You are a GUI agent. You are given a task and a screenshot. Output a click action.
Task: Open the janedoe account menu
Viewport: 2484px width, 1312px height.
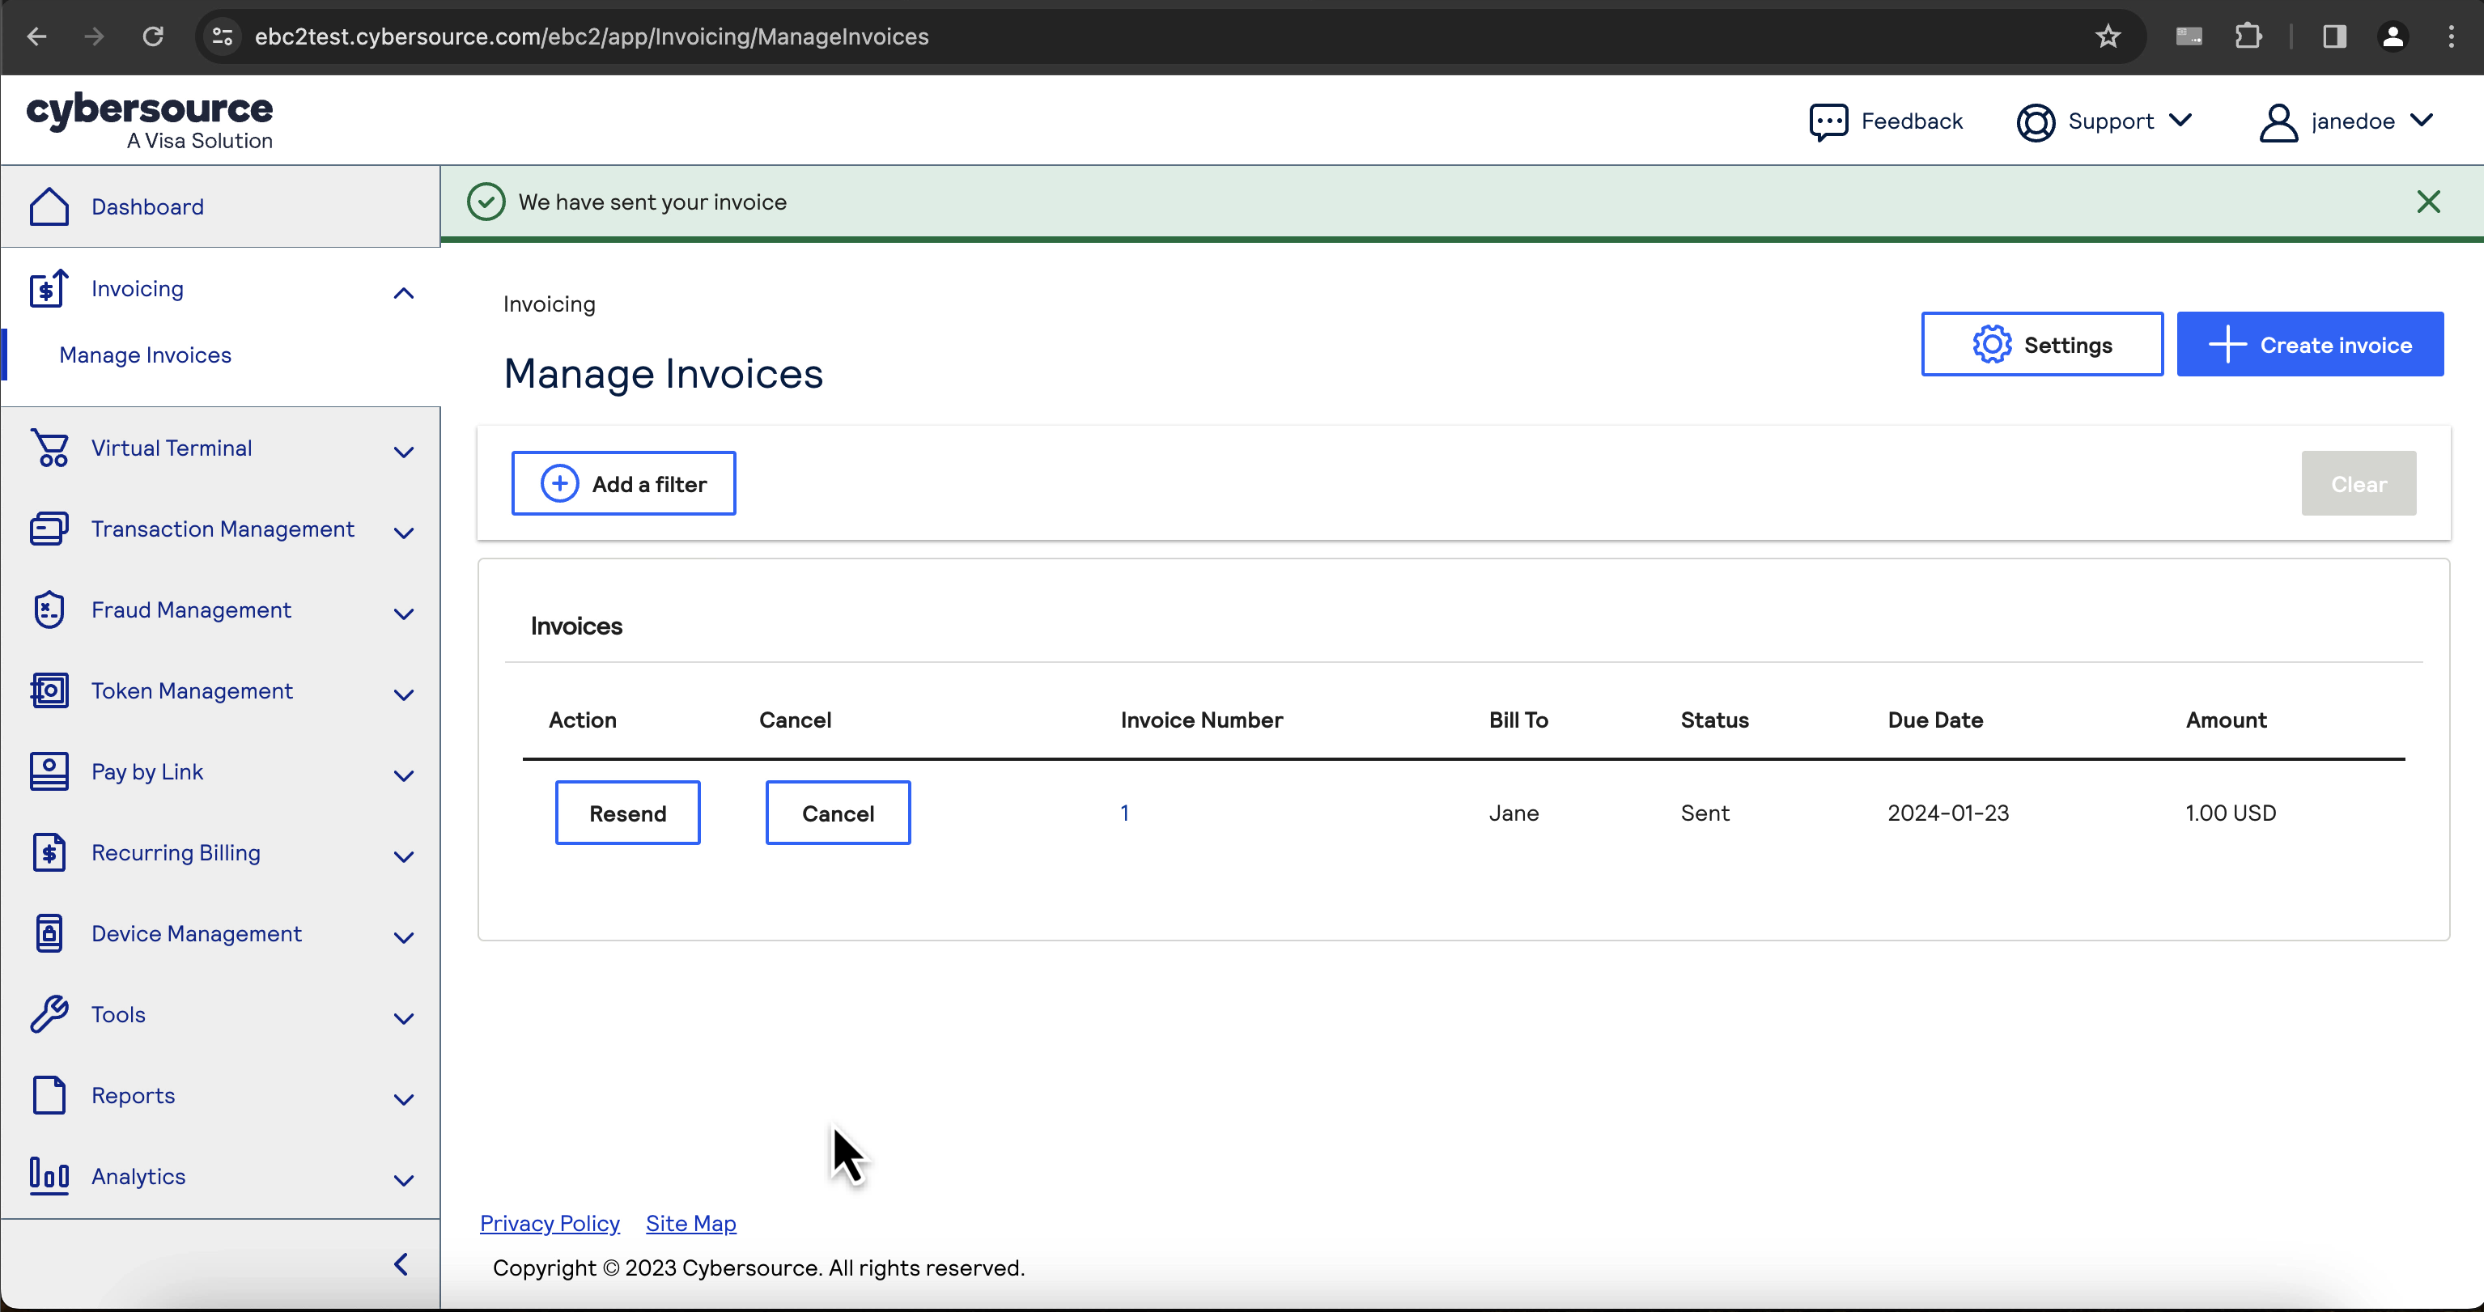pyautogui.click(x=2347, y=122)
